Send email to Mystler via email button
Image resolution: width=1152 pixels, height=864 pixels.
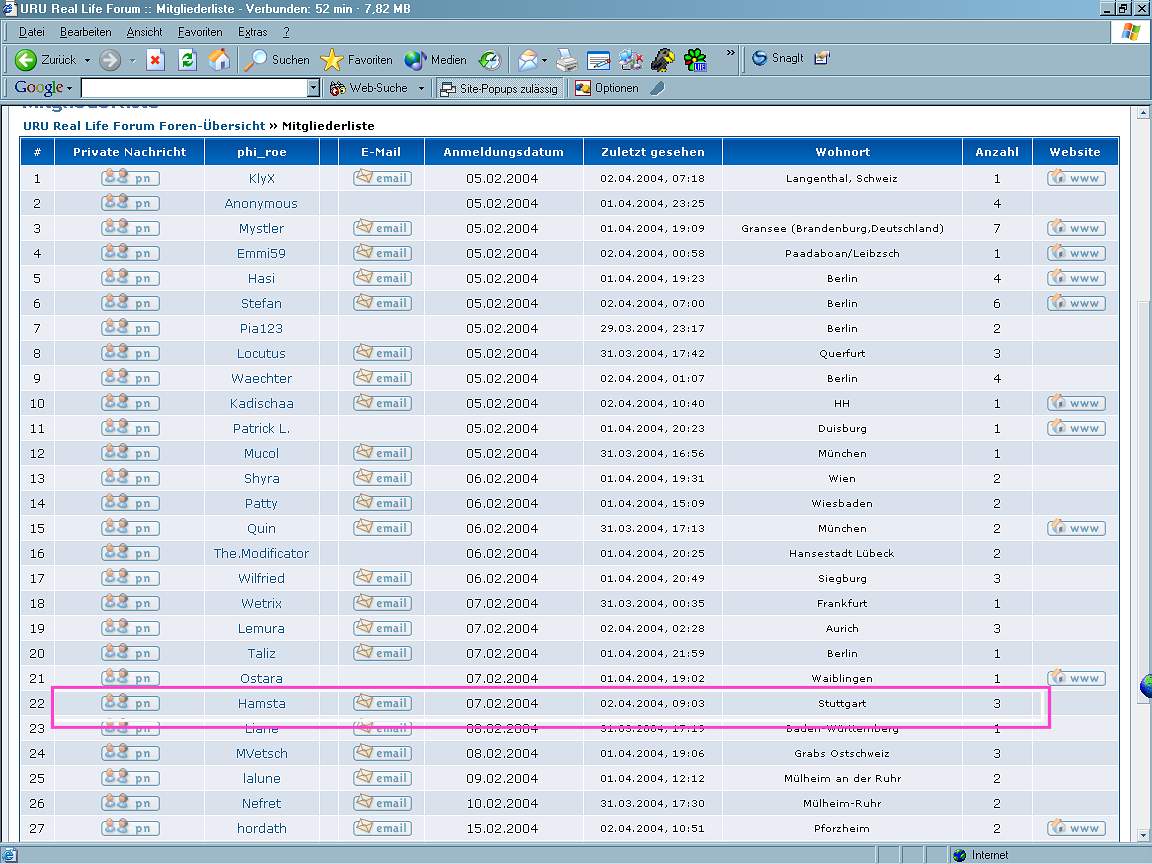(x=382, y=228)
